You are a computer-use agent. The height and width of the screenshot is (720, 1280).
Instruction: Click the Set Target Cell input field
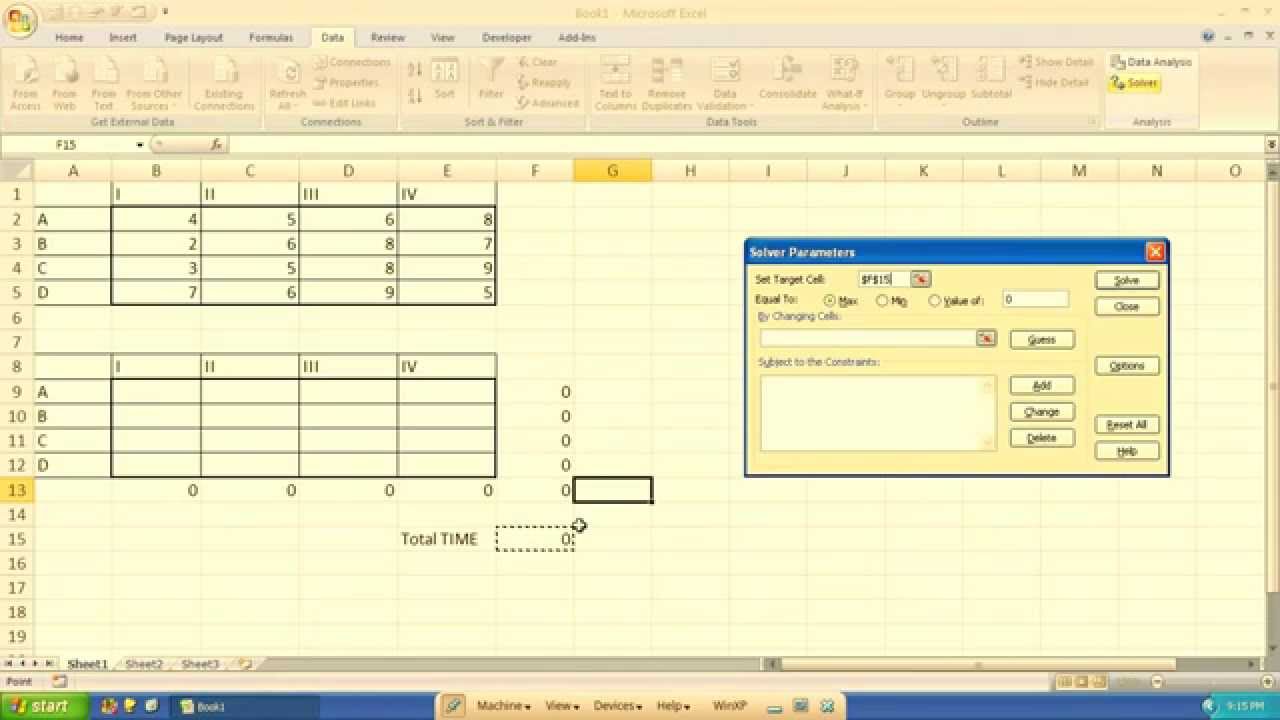click(x=884, y=280)
